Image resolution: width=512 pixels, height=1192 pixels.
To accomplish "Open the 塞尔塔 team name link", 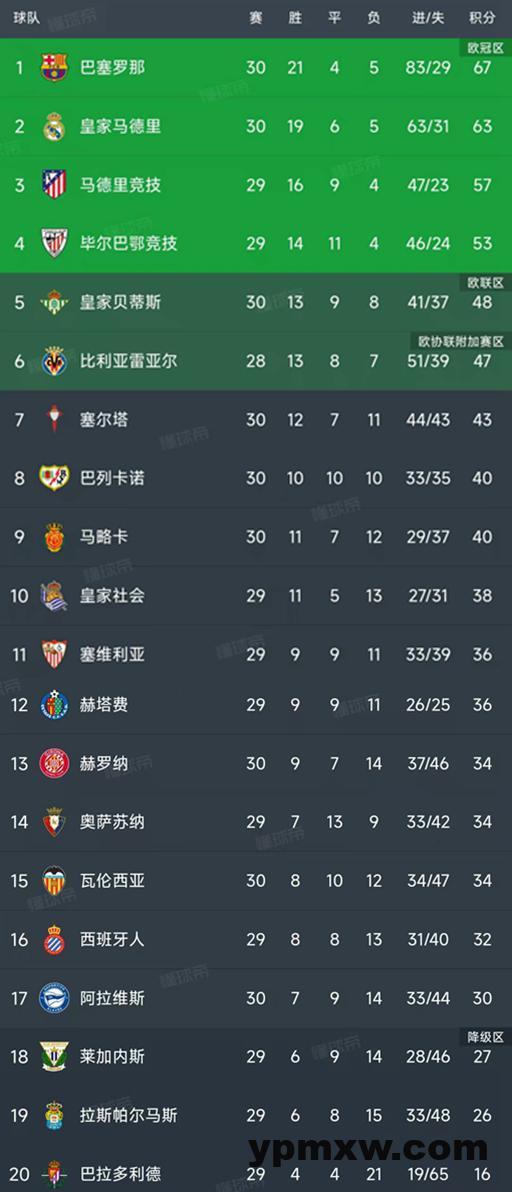I will (104, 420).
